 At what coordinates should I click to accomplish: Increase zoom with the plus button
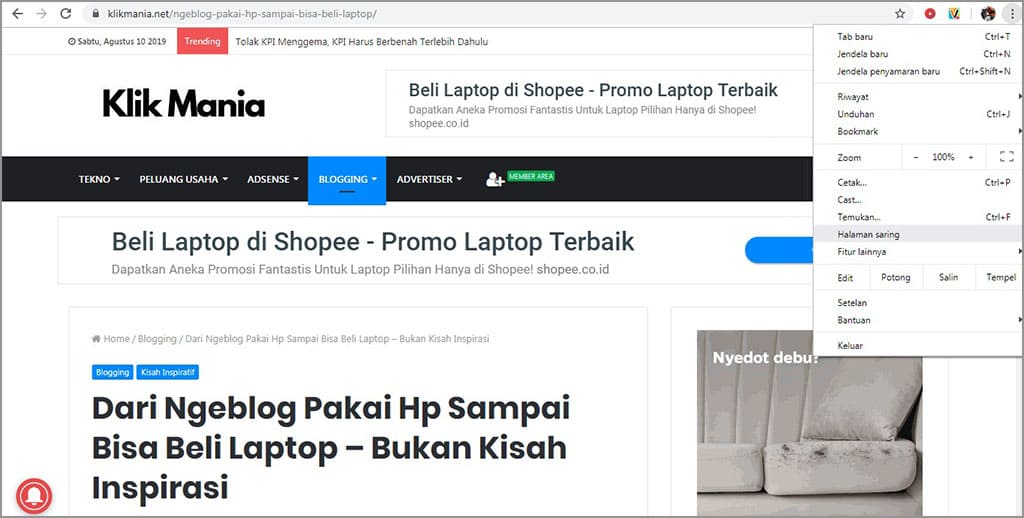click(970, 157)
